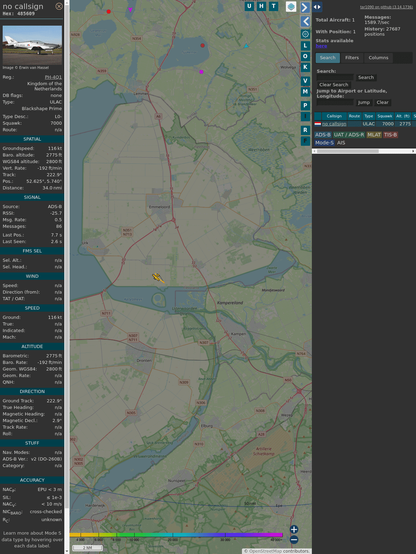Click the red aircraft dot near the upper-center lake
The image size is (416, 554).
coord(203,45)
